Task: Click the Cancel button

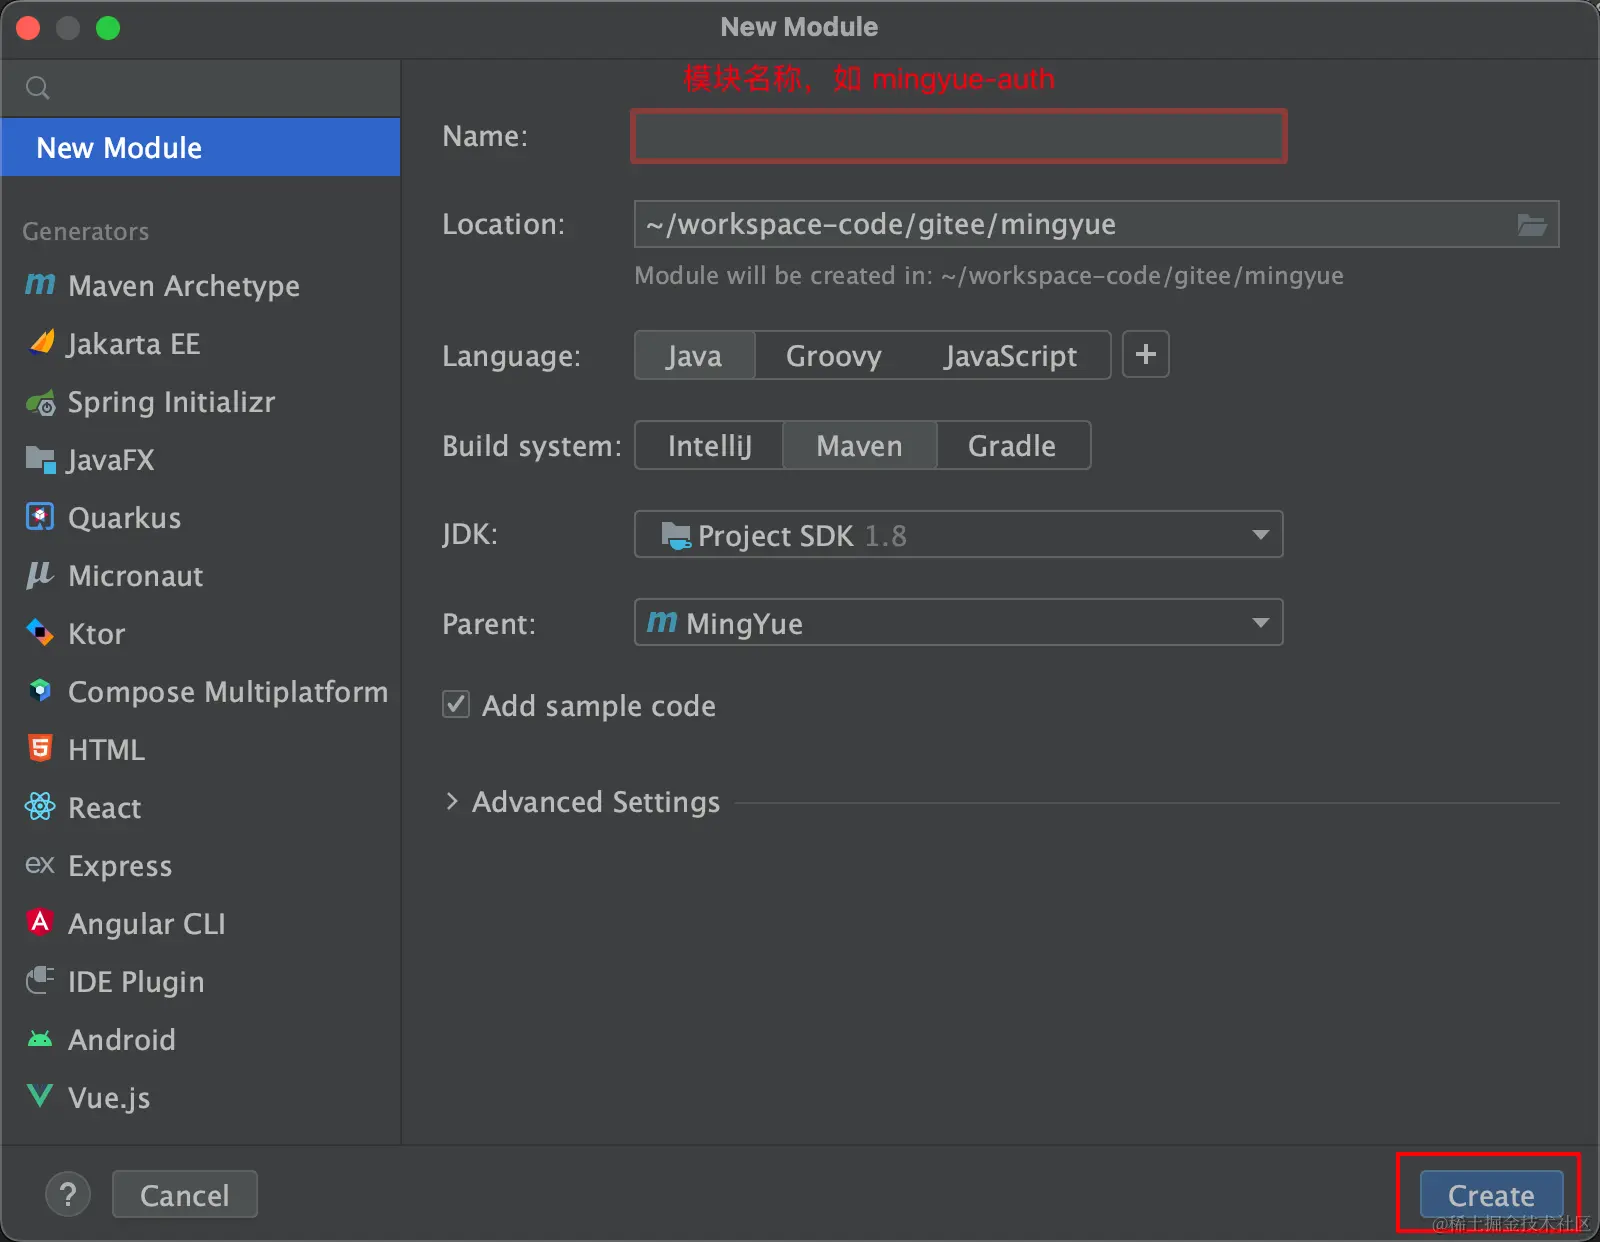Action: tap(185, 1194)
